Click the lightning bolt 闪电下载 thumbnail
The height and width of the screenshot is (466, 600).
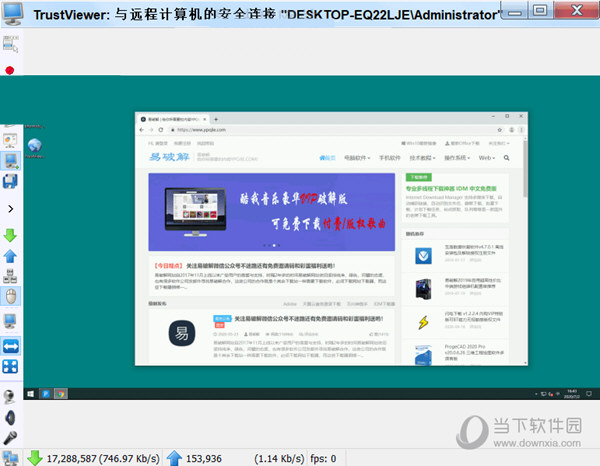click(423, 323)
